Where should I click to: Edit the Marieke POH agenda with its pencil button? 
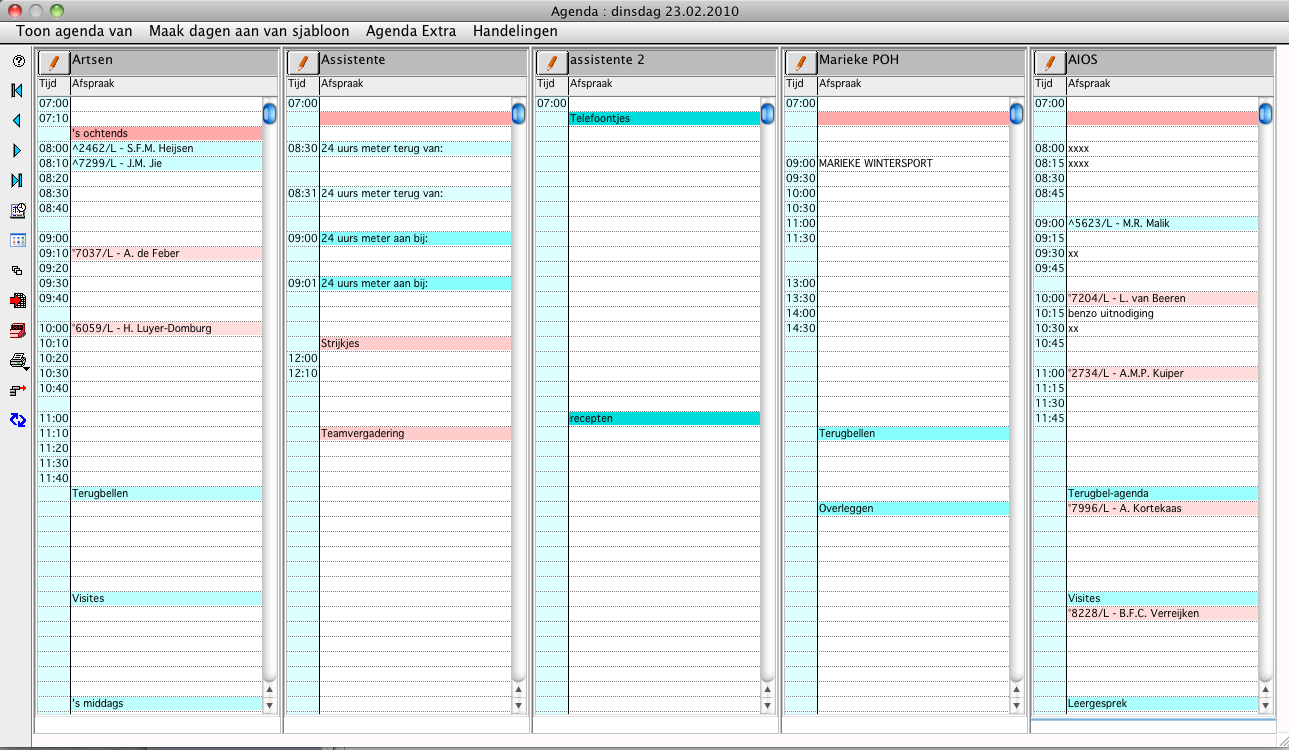click(x=801, y=62)
